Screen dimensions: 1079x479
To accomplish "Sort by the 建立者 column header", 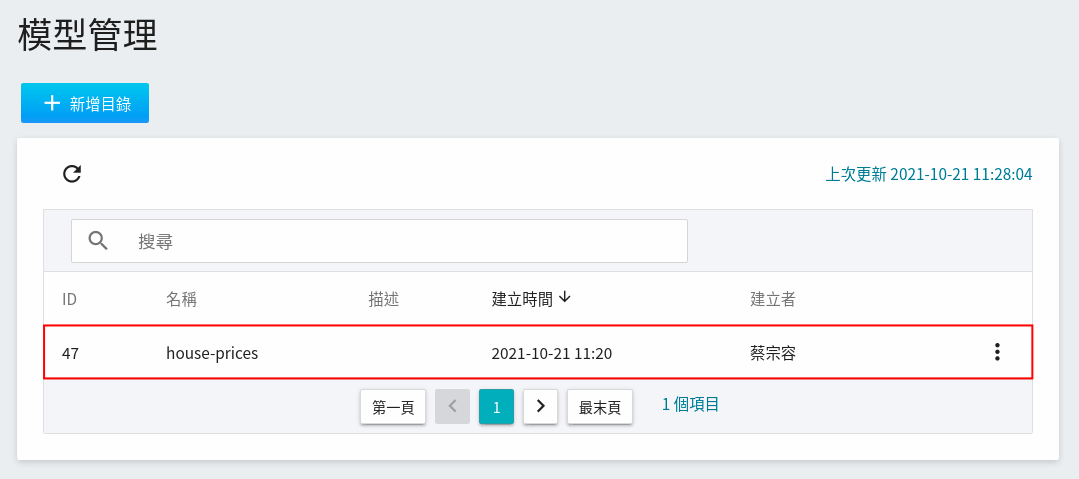I will coord(773,299).
